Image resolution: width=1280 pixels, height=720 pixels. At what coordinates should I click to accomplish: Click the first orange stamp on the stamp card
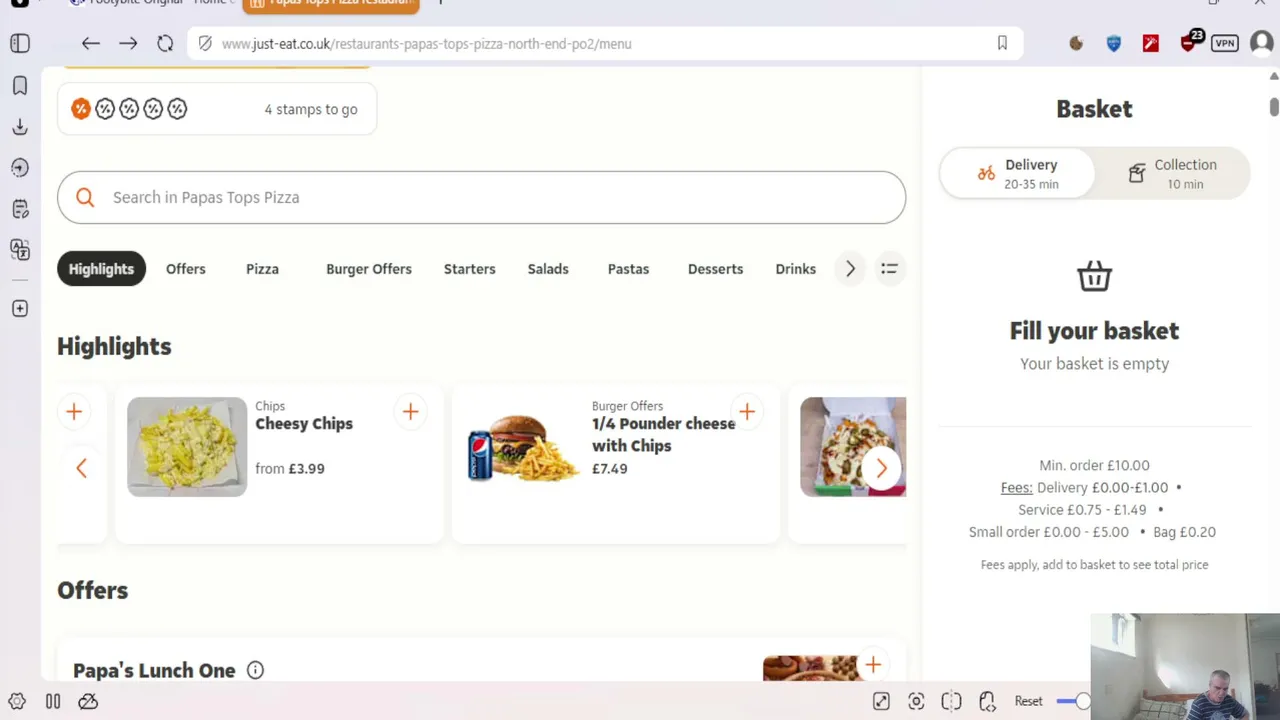click(81, 109)
